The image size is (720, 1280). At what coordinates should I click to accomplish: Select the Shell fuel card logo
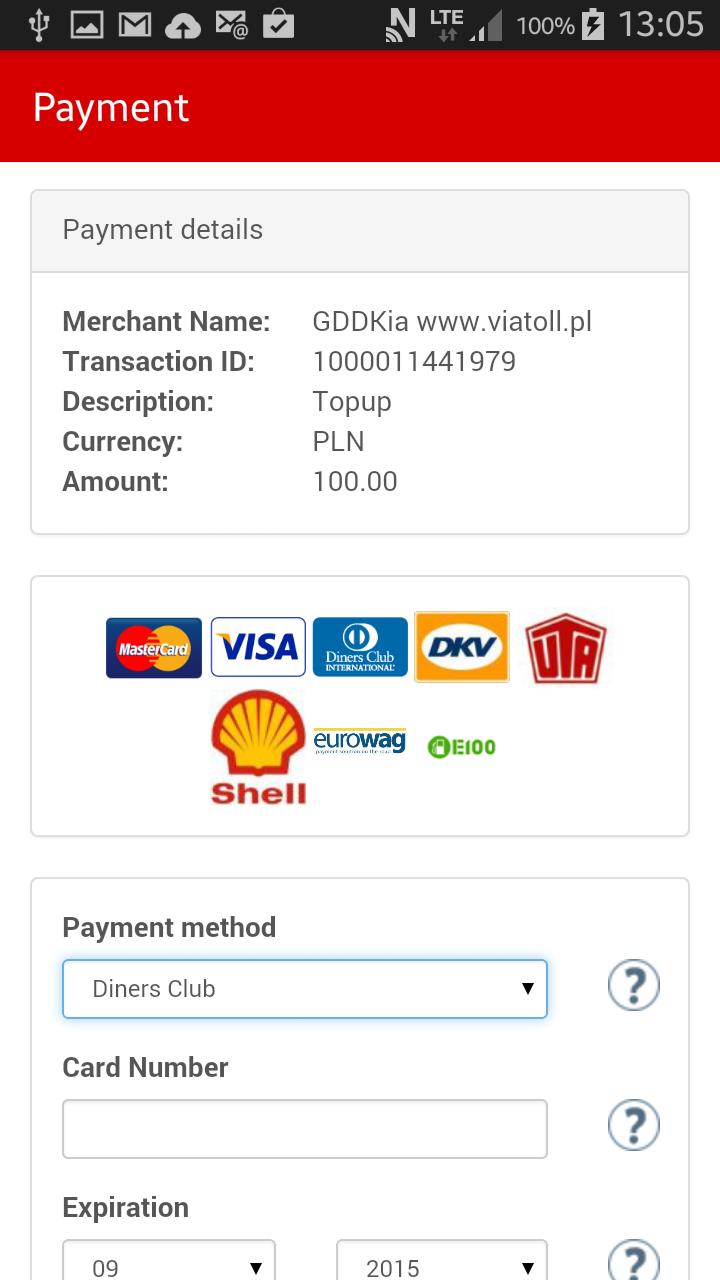258,747
